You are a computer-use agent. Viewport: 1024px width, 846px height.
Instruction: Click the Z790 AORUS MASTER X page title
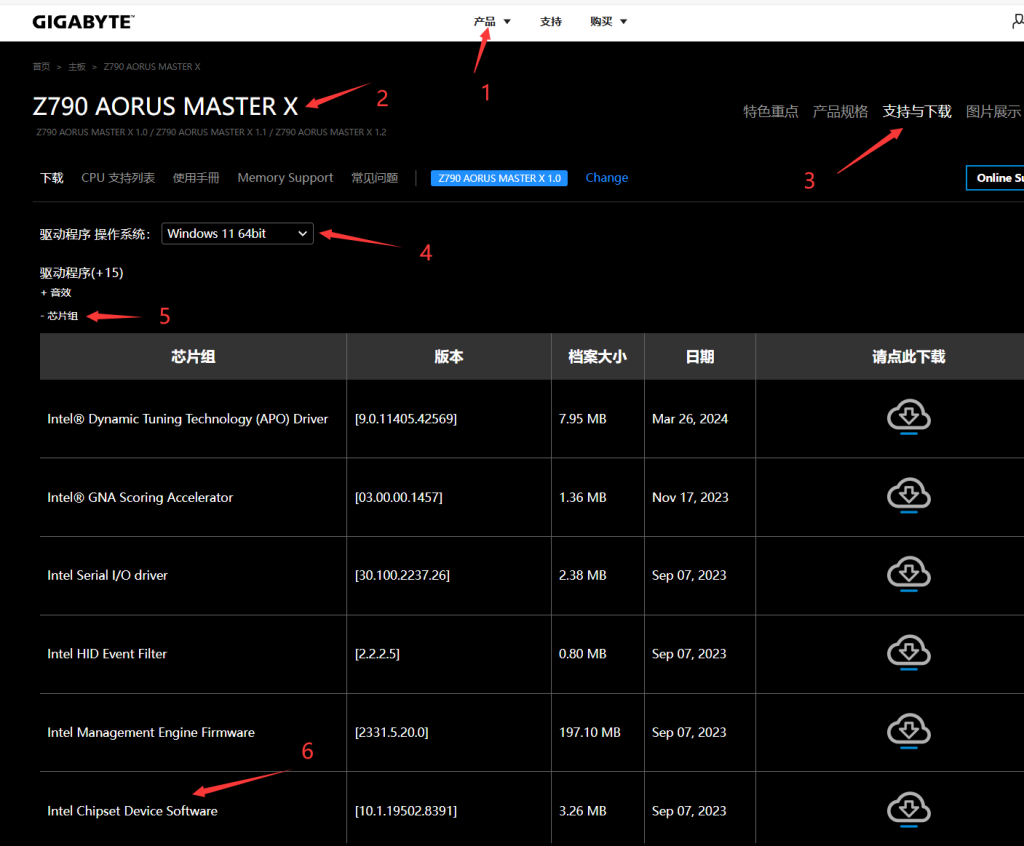(165, 106)
